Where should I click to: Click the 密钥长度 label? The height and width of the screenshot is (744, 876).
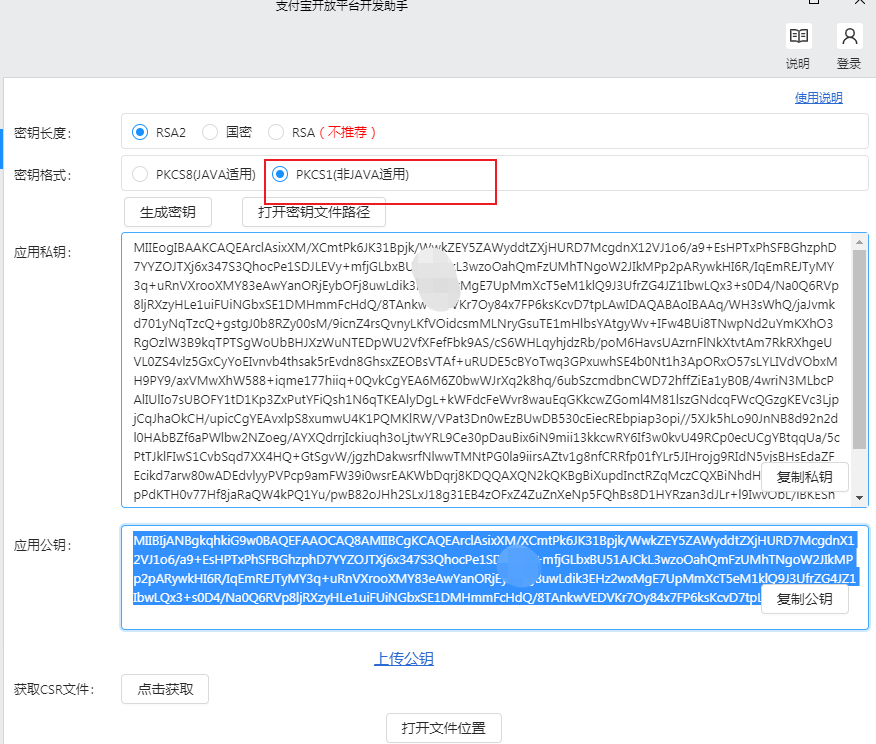click(42, 133)
